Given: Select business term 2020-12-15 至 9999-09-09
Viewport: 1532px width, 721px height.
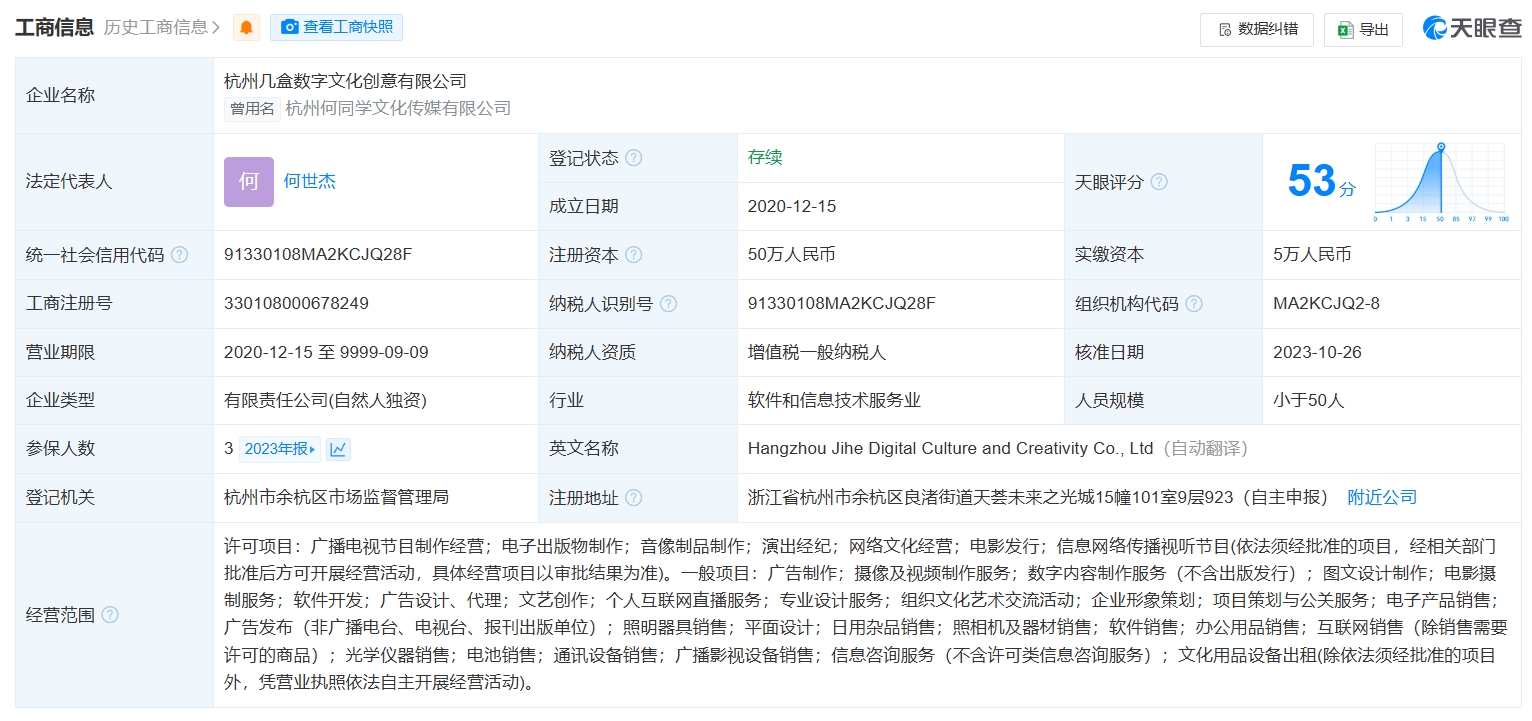Looking at the screenshot, I should [326, 352].
